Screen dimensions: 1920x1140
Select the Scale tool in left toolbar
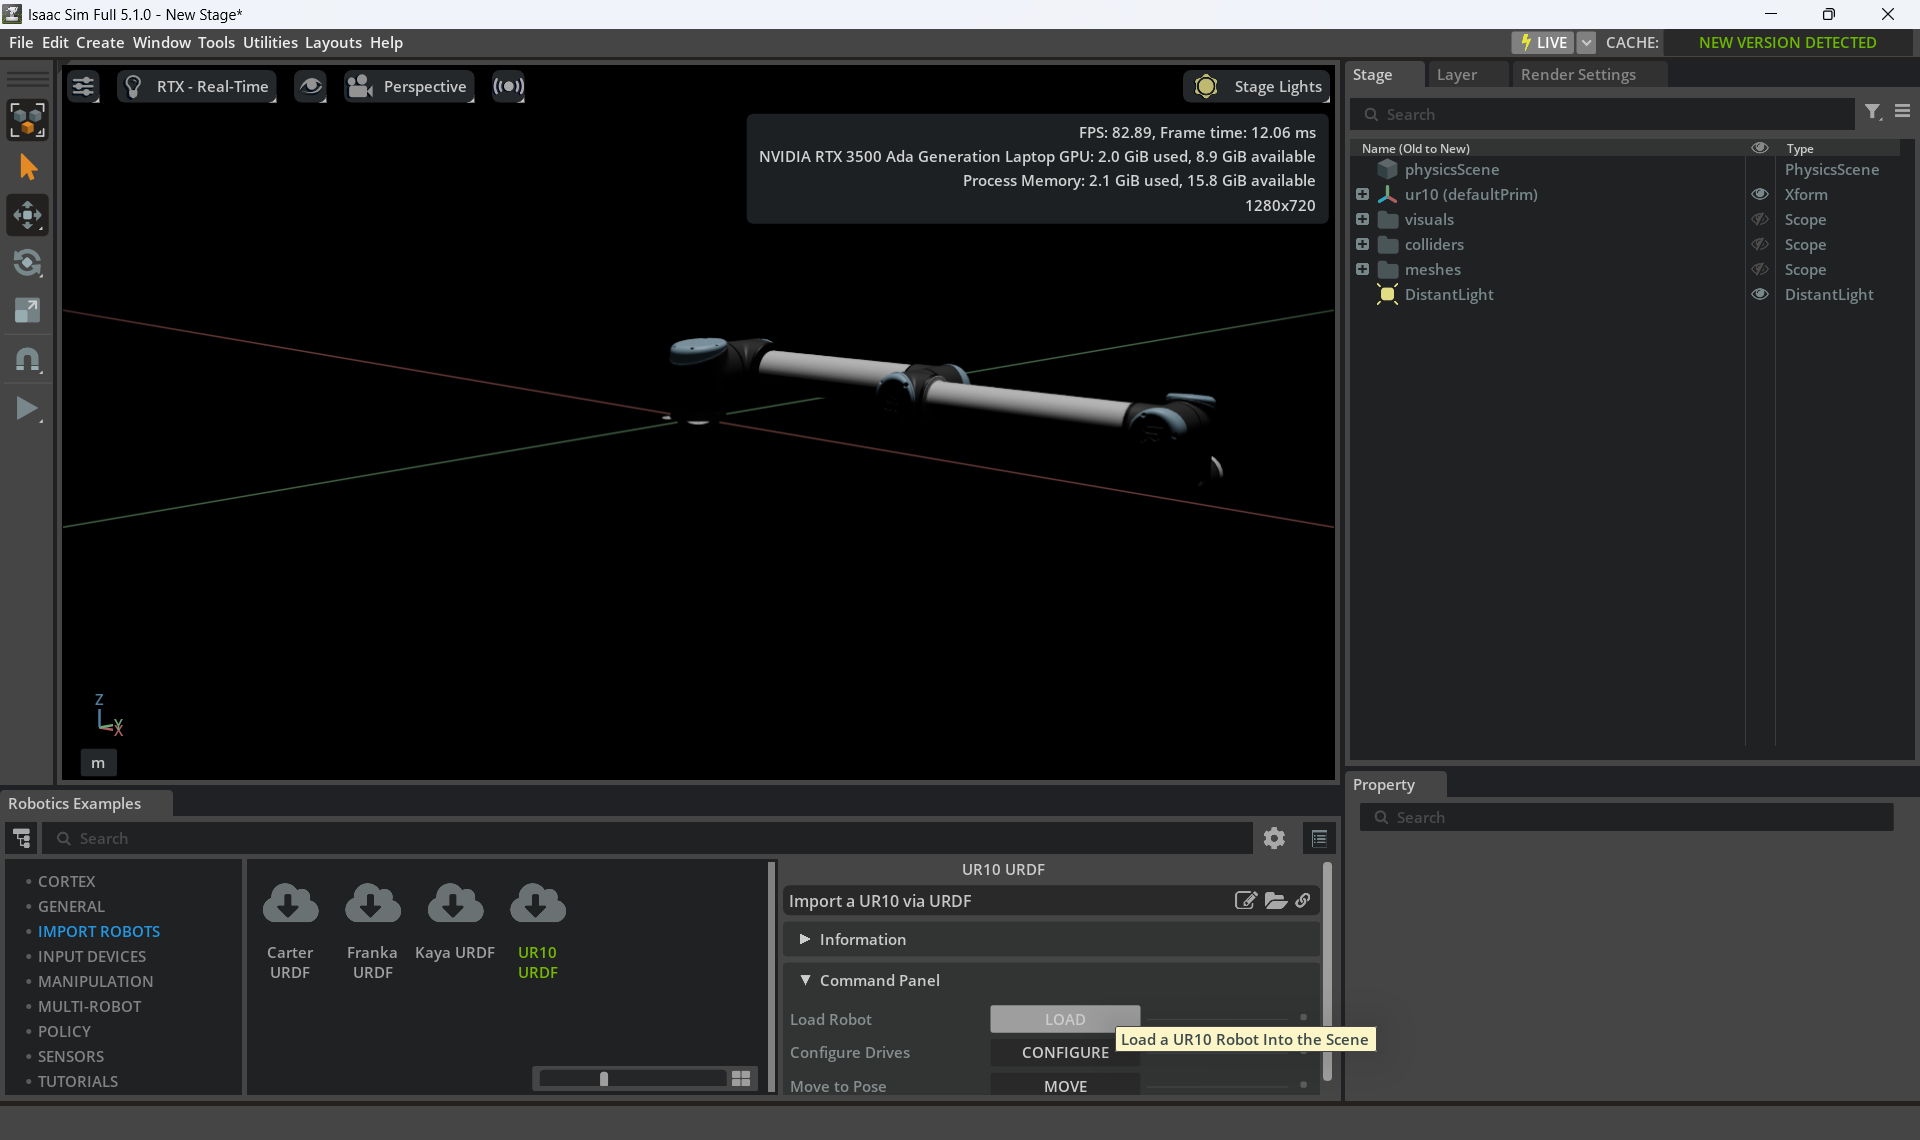point(27,311)
